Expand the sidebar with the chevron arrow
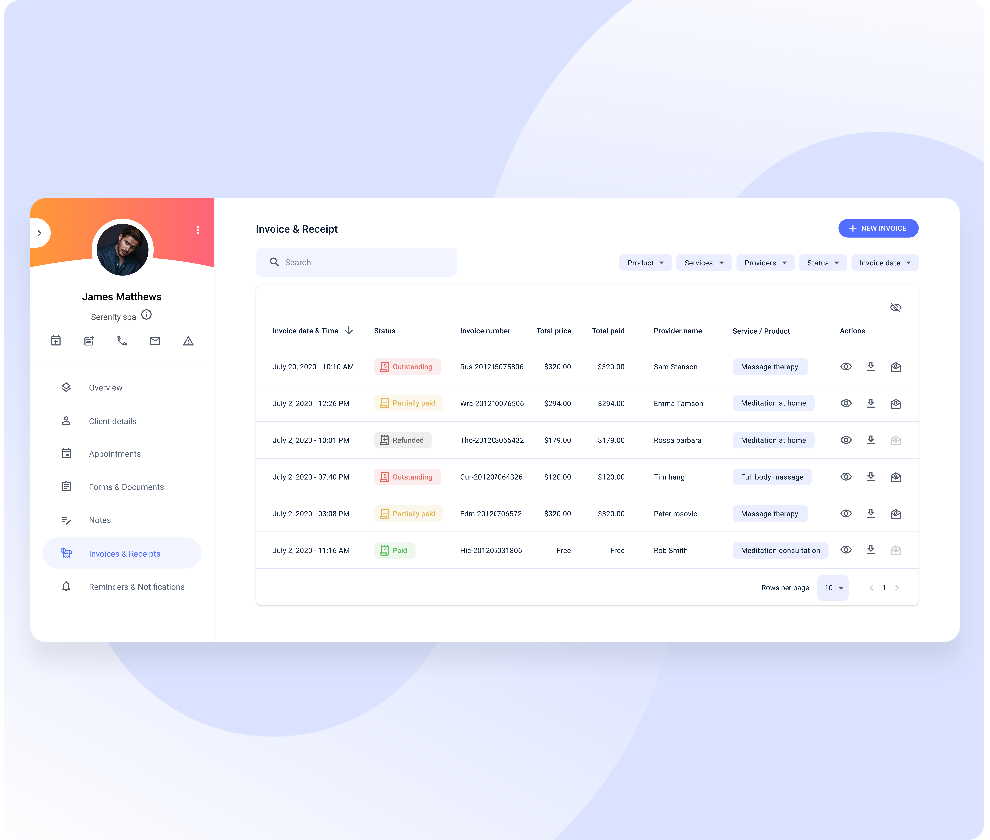 click(39, 233)
